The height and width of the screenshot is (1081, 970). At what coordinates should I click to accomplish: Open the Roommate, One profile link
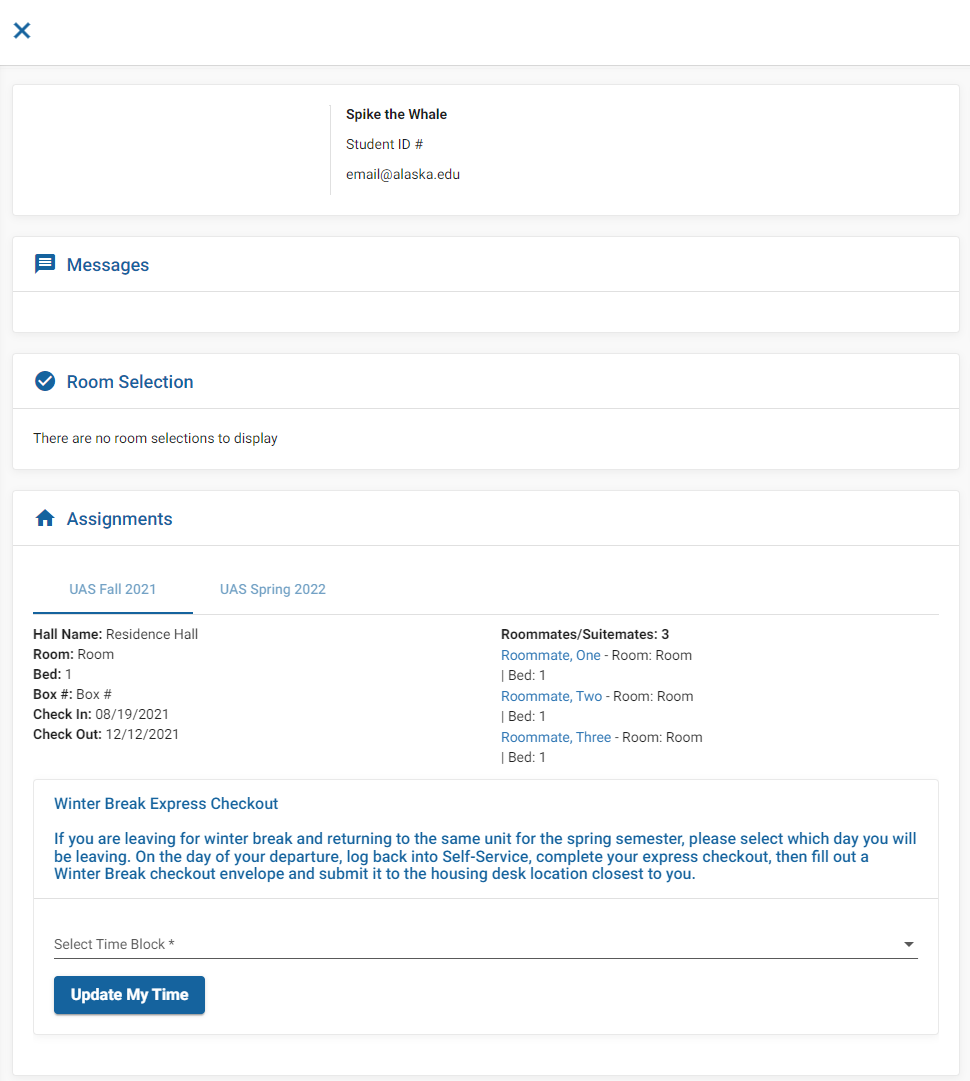click(x=550, y=654)
